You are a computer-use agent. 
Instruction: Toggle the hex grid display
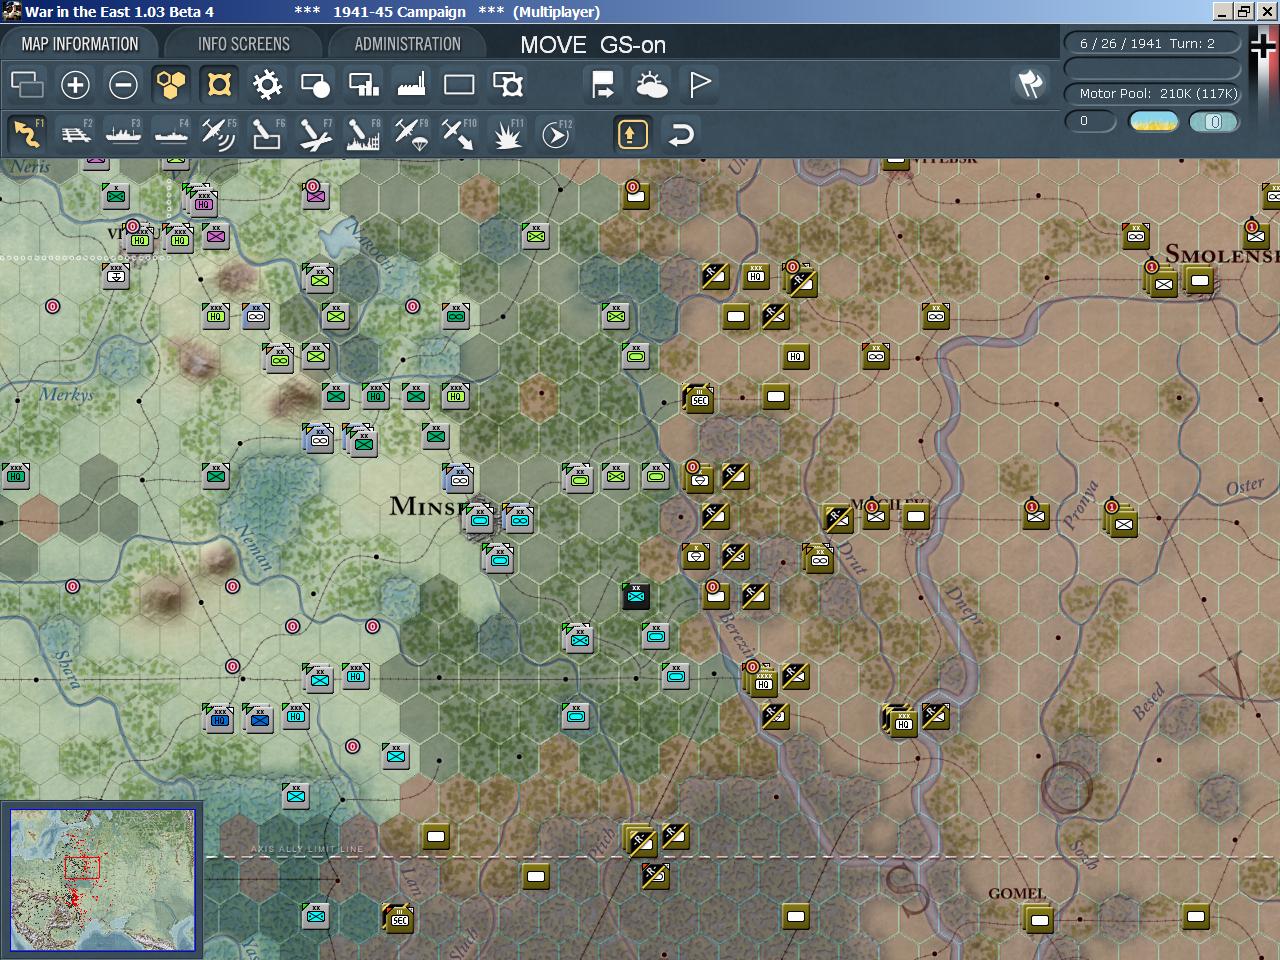(x=171, y=85)
